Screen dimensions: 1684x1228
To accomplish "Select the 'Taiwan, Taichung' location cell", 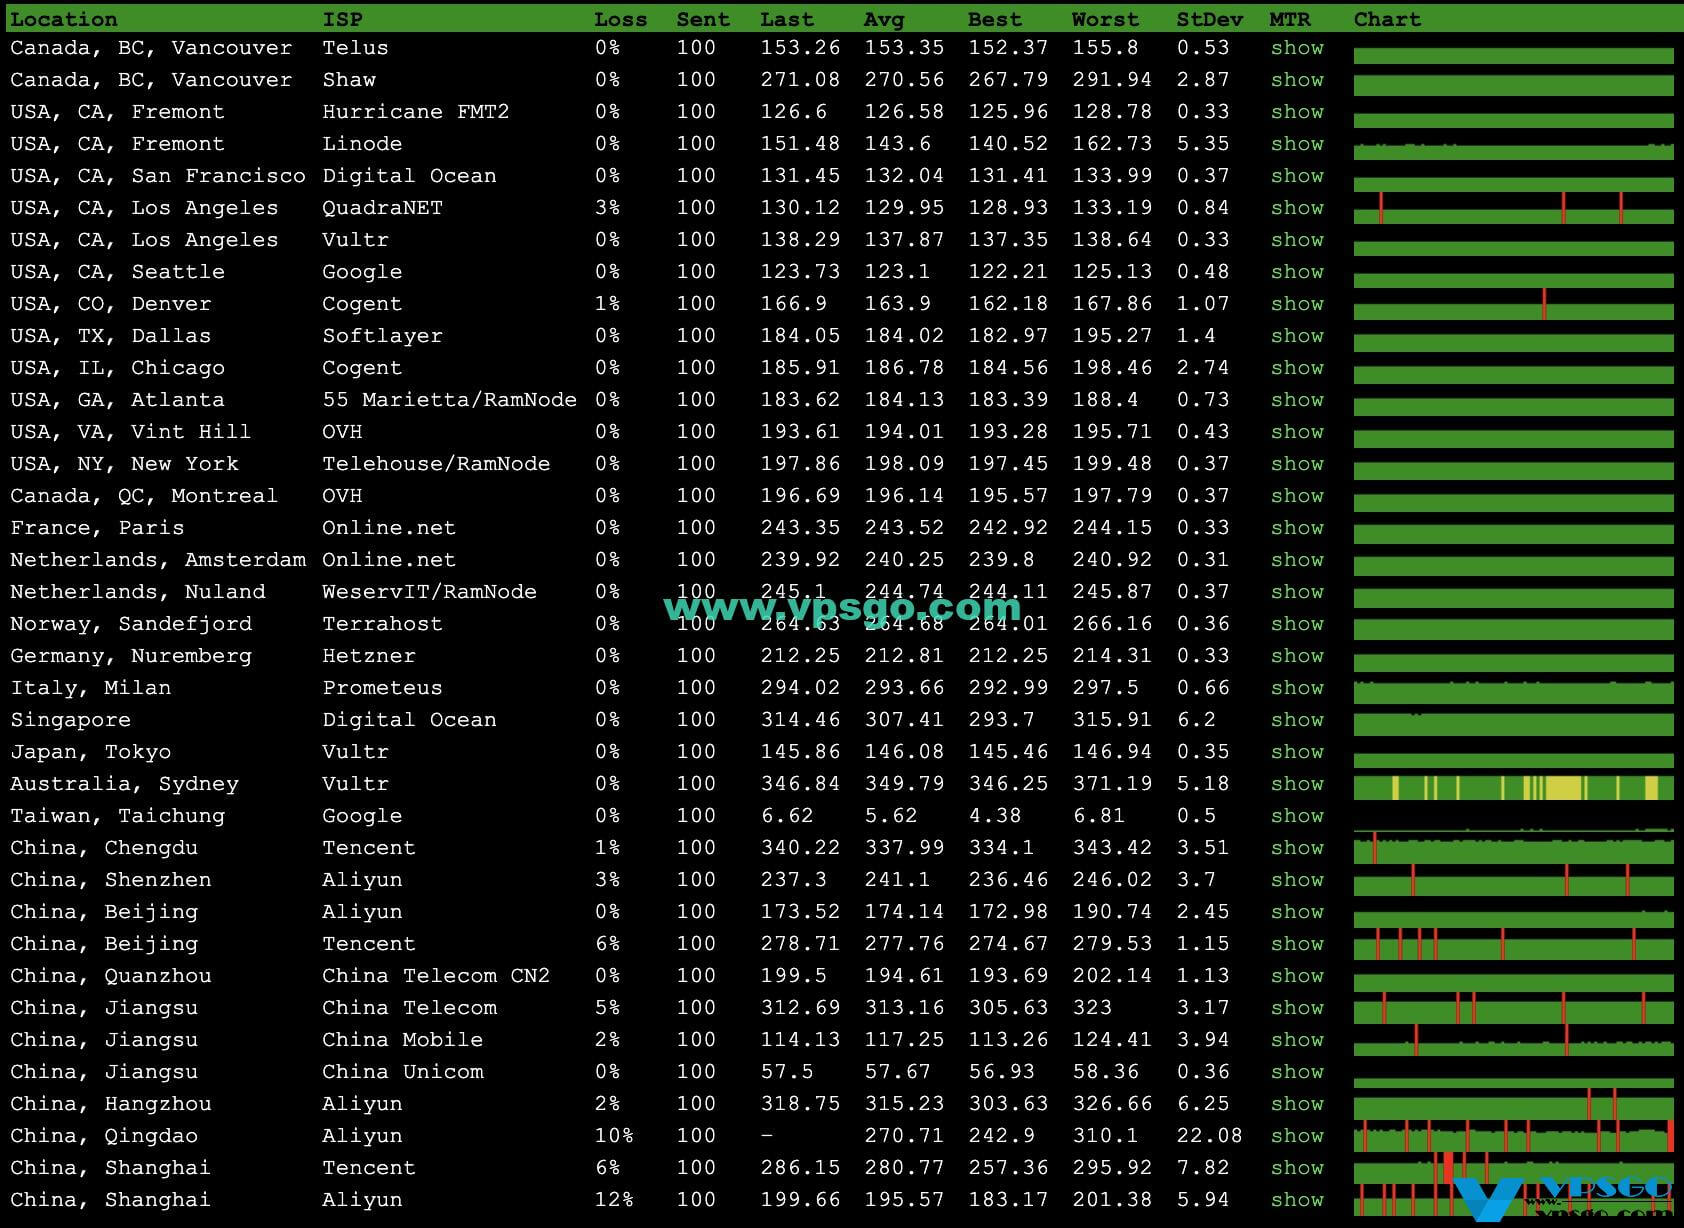I will (118, 816).
